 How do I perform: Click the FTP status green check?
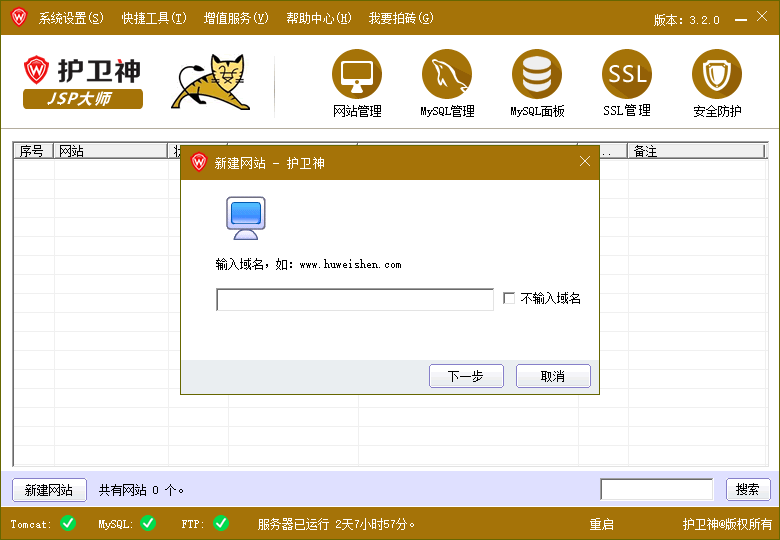(221, 523)
